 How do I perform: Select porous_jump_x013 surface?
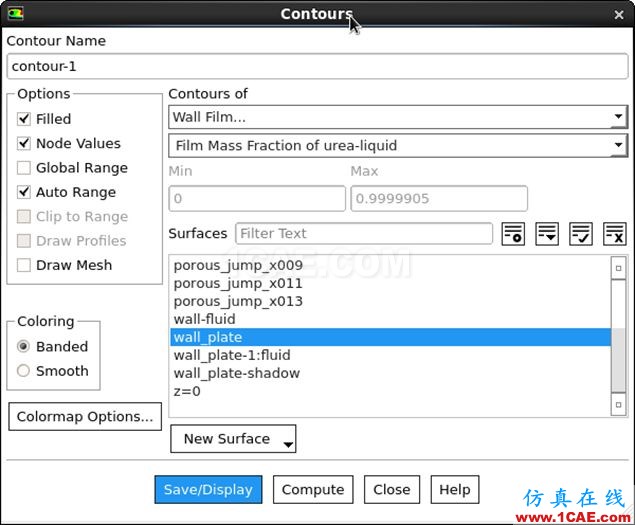tap(390, 301)
